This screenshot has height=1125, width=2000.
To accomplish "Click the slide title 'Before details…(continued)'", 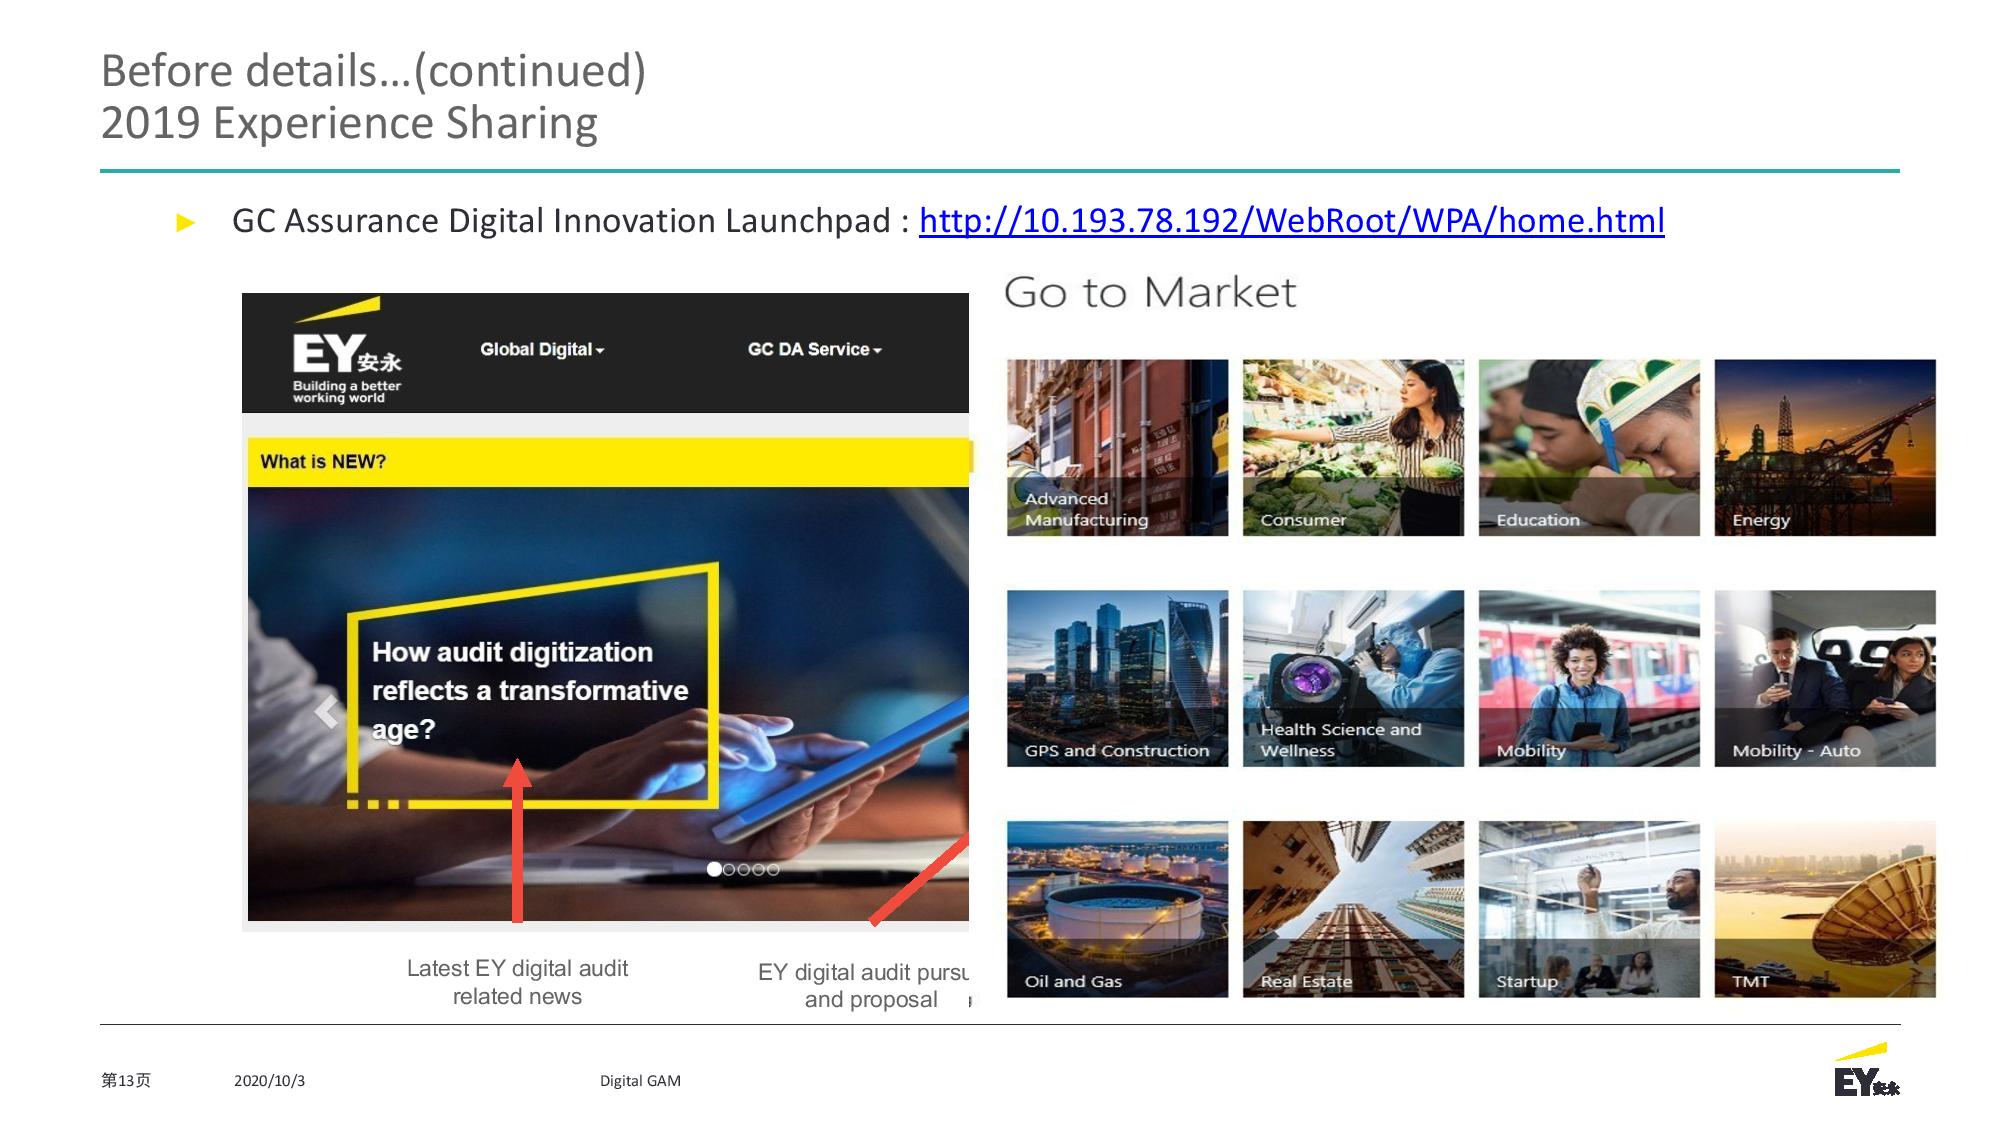I will click(x=373, y=71).
